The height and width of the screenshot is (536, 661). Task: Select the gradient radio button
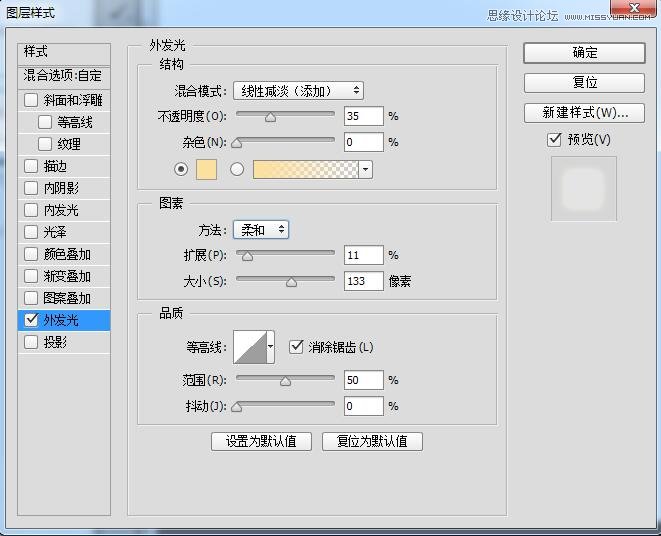pos(237,170)
